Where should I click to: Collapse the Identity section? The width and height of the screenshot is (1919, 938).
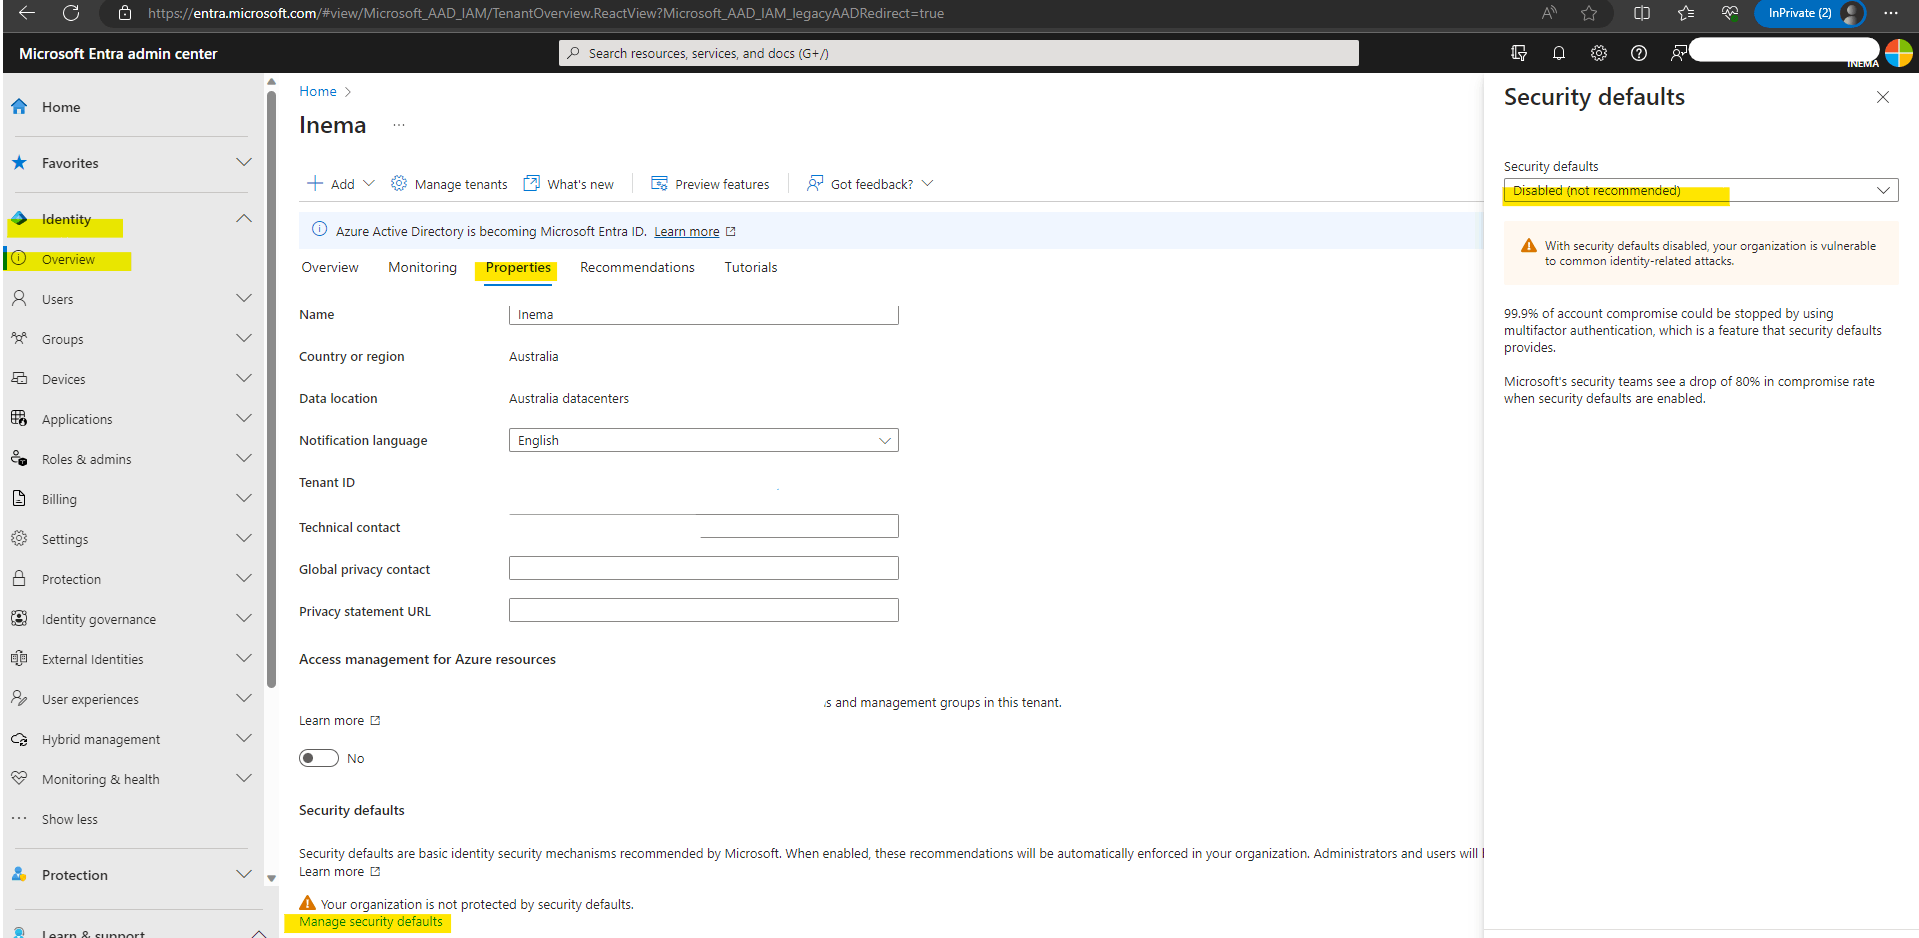244,218
